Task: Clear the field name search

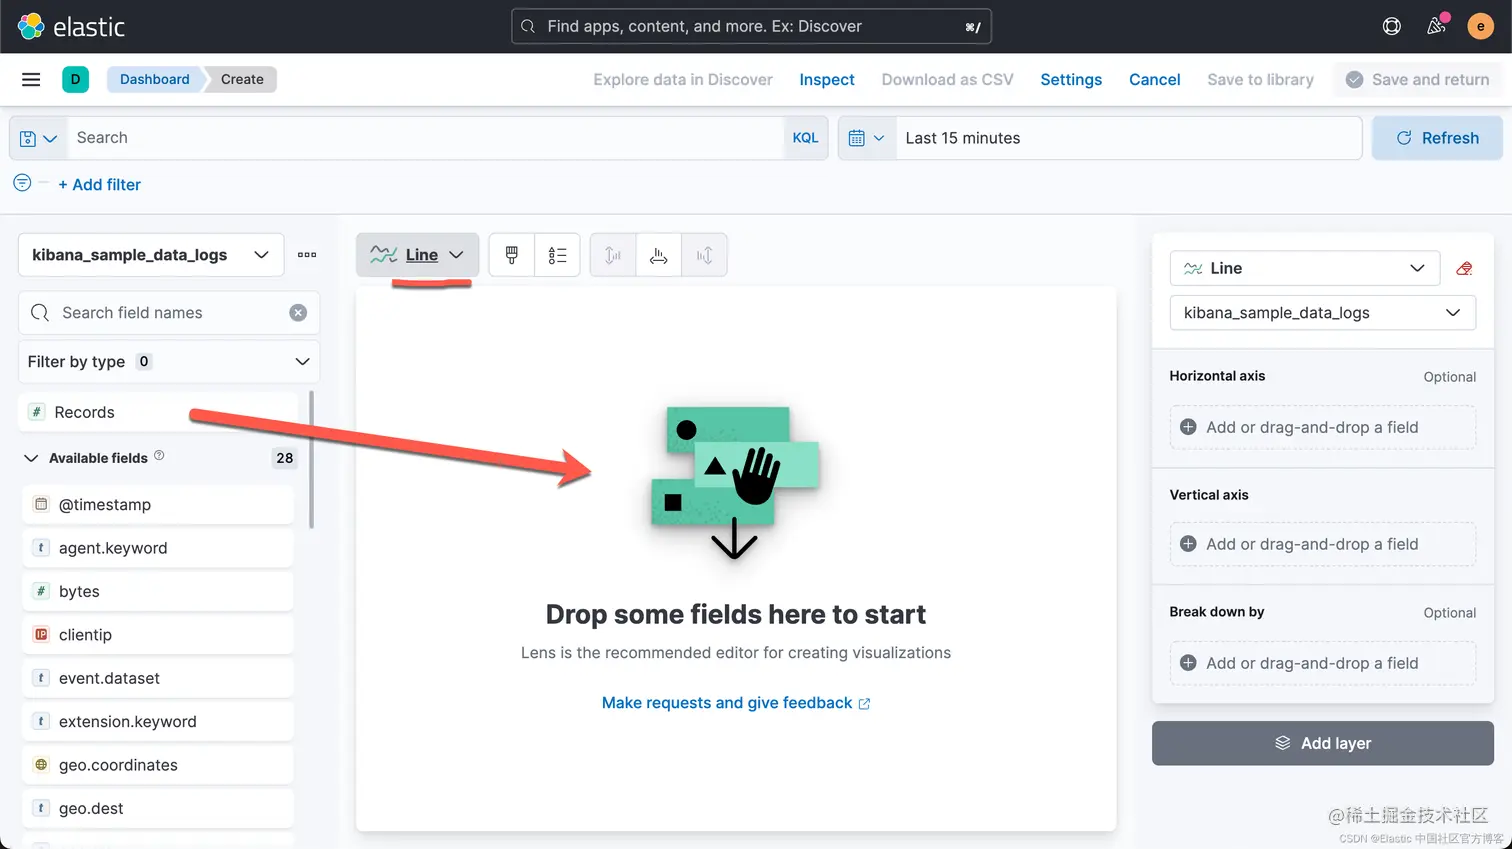Action: pos(298,313)
